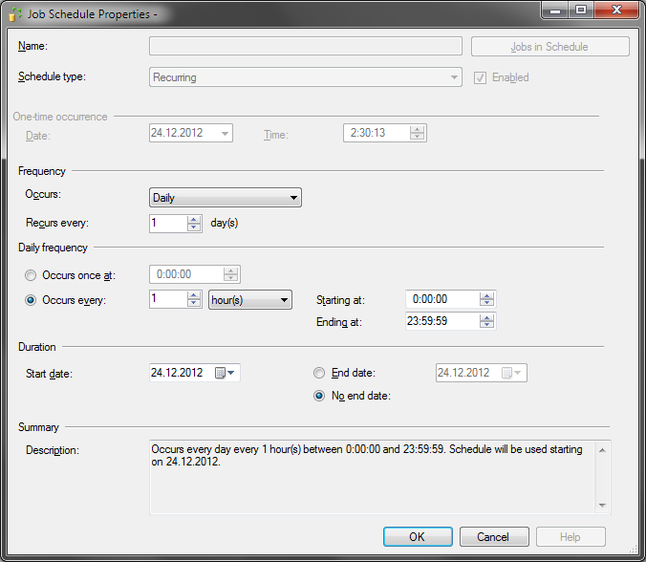Select the Occurs once at option
Screen dimensions: 646x562
[32, 275]
